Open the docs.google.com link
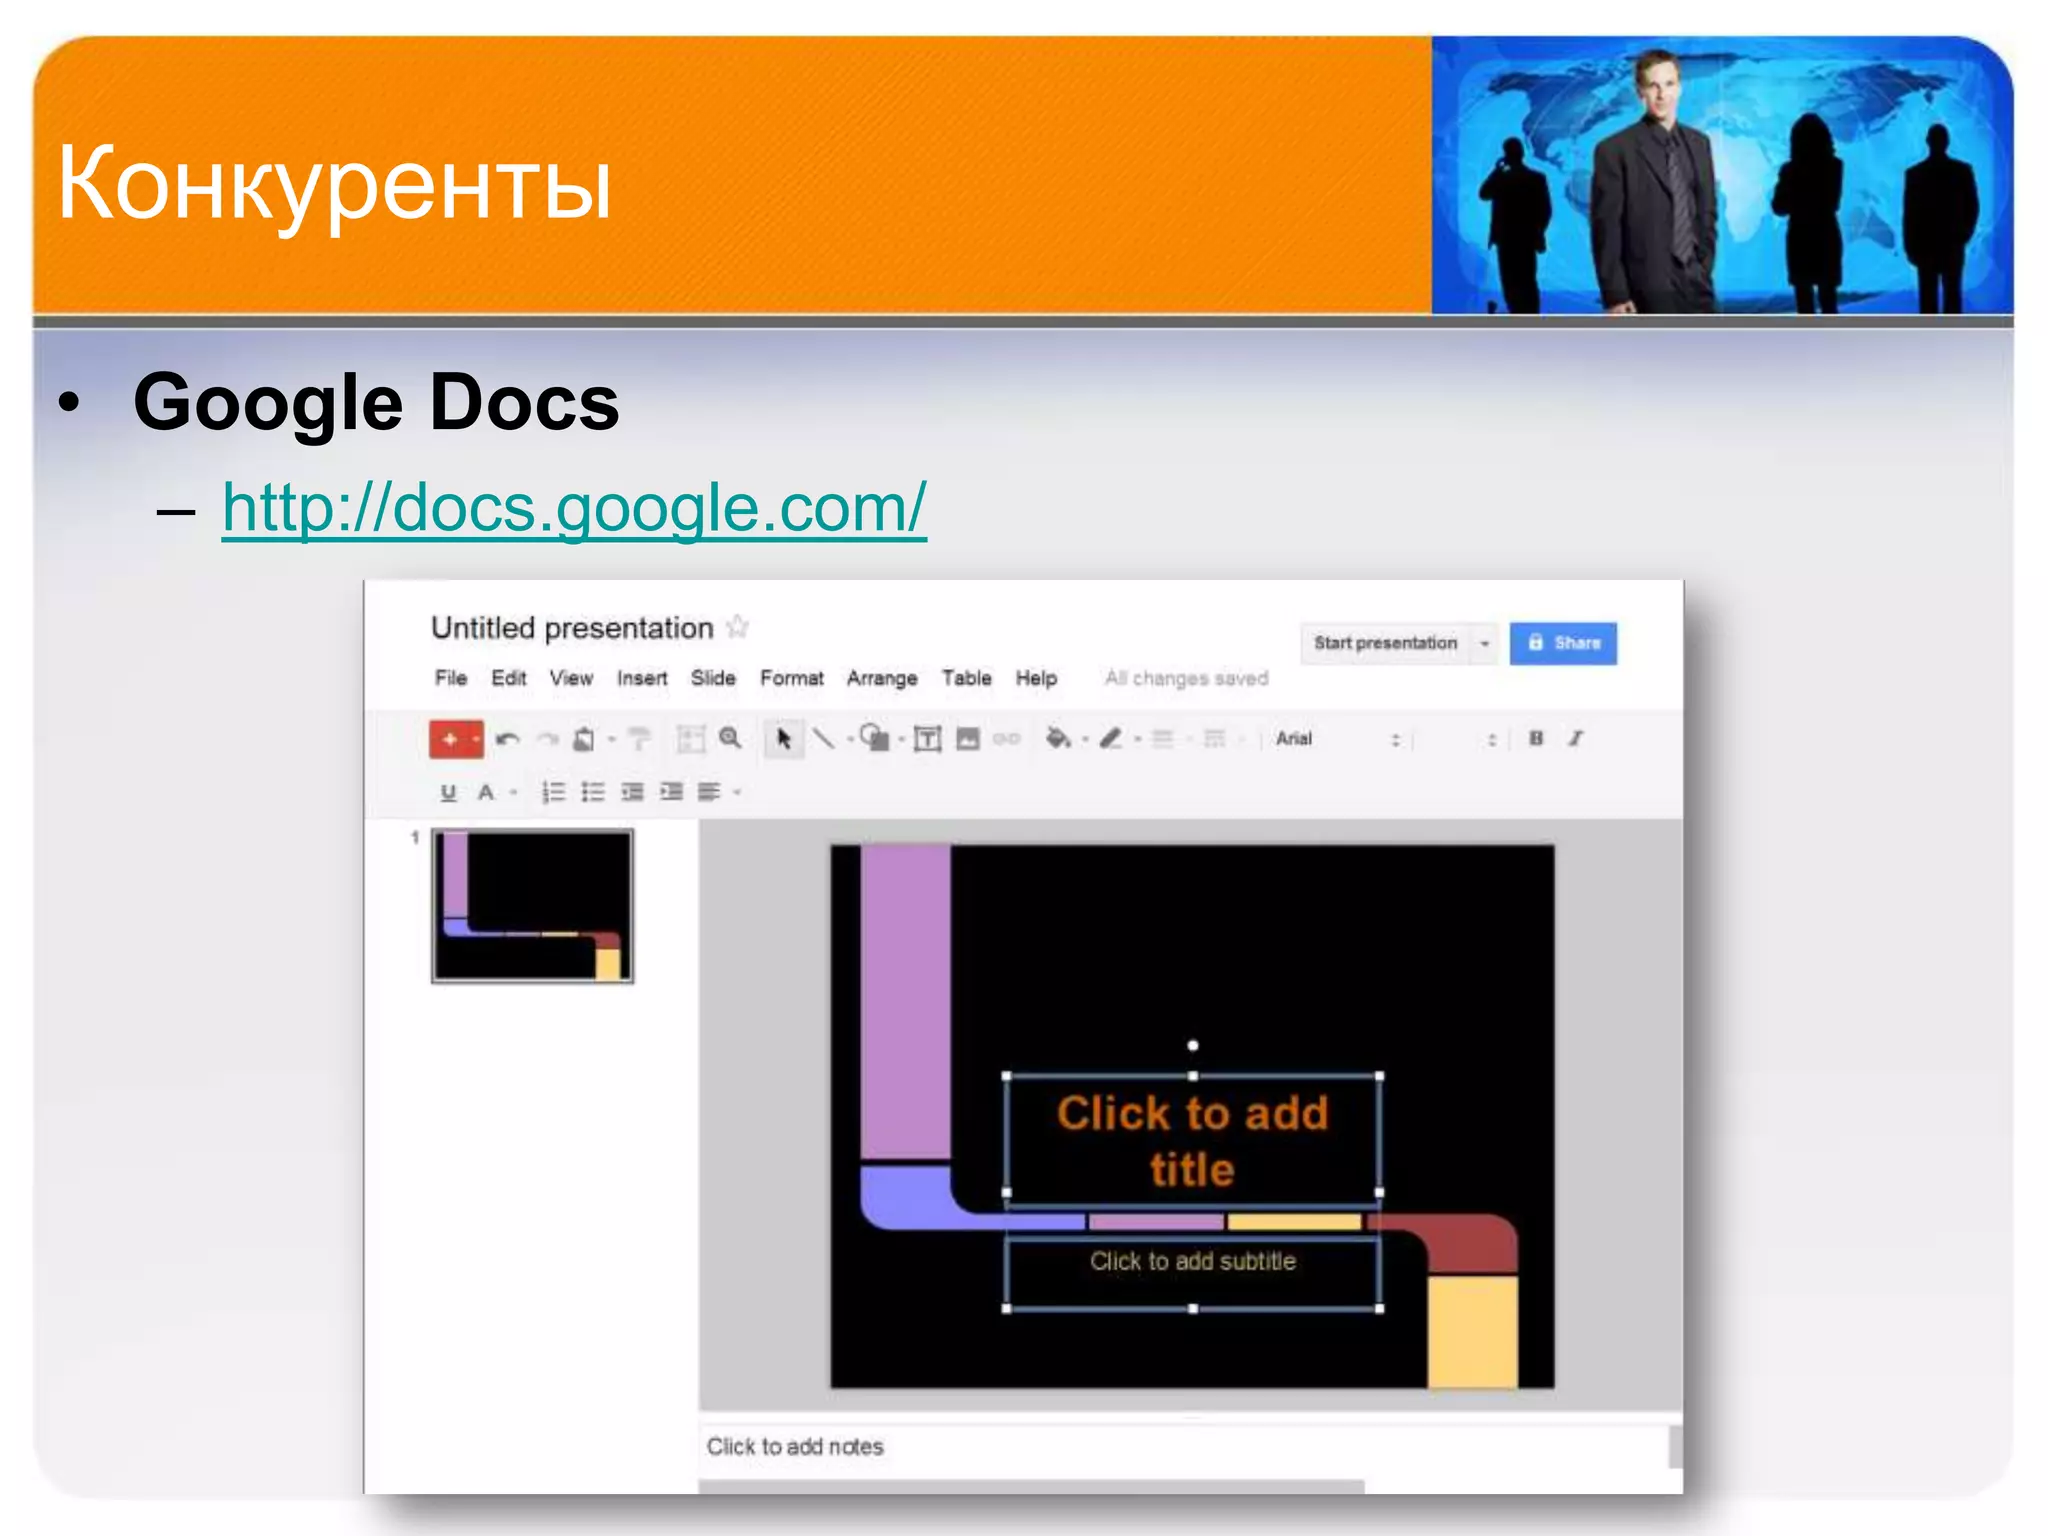Viewport: 2048px width, 1536px height. [x=574, y=508]
